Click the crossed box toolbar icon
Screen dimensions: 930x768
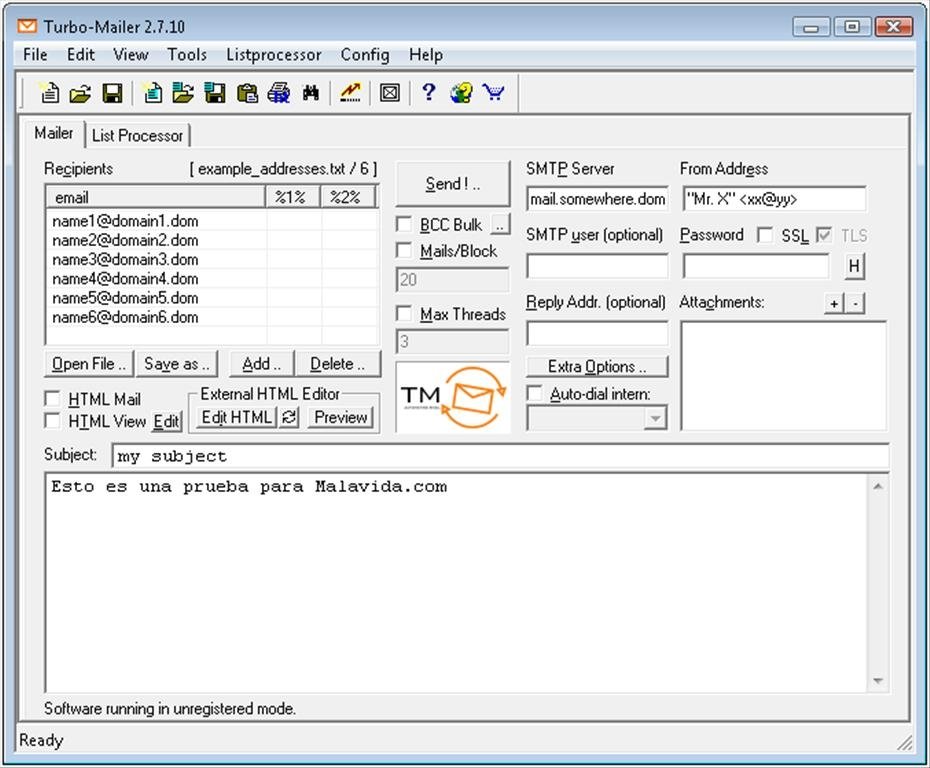coord(390,93)
